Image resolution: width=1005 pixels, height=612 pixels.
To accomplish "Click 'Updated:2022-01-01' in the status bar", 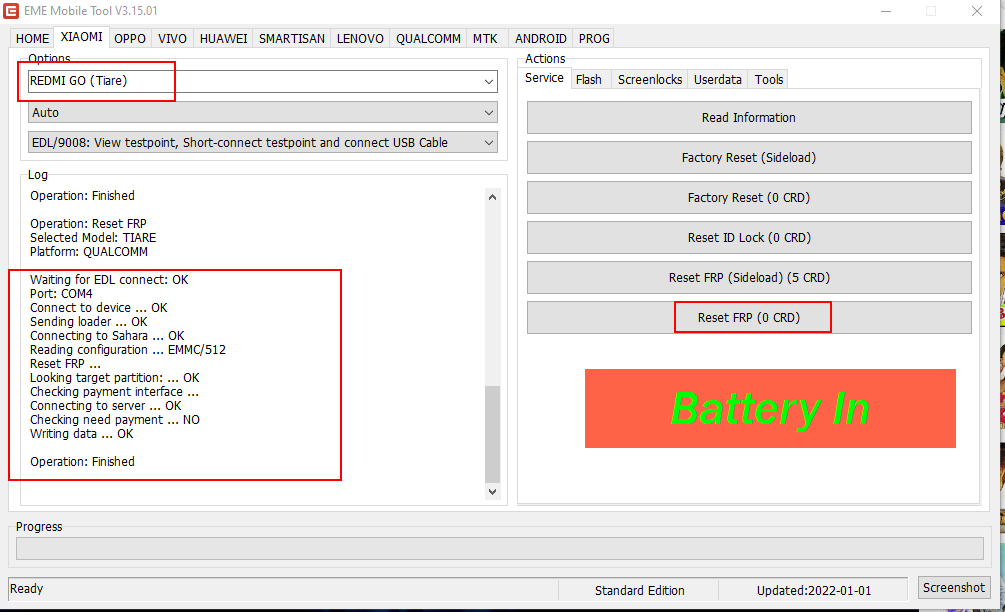I will 813,590.
